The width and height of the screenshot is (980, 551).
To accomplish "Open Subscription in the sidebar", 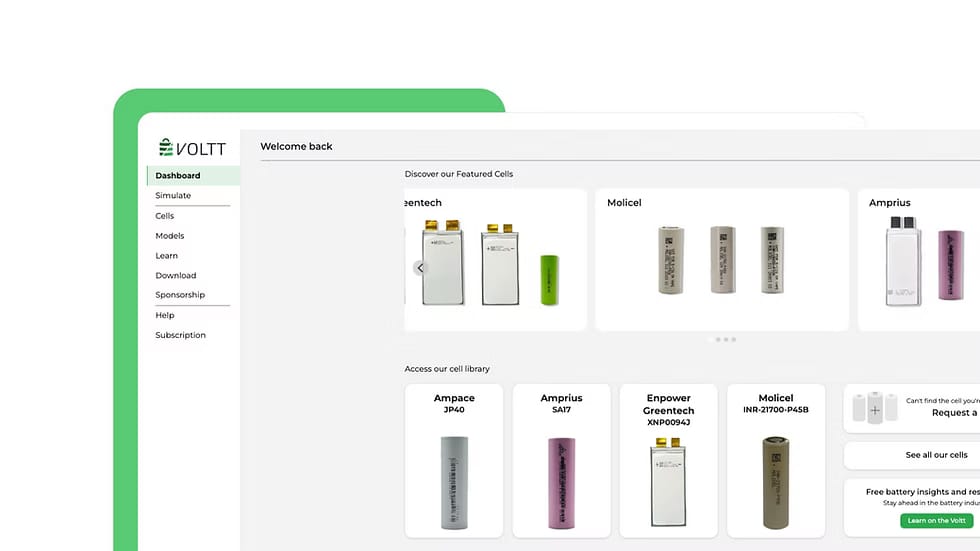I will [180, 335].
